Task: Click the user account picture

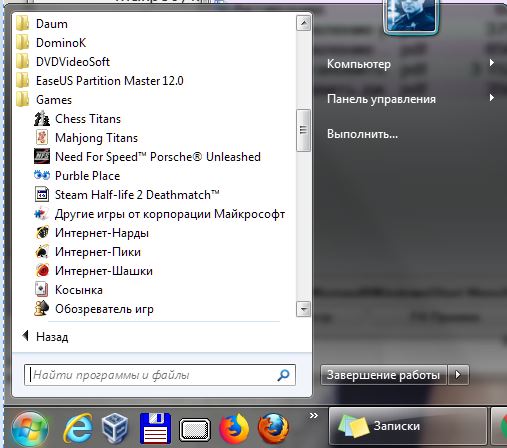Action: click(x=411, y=16)
